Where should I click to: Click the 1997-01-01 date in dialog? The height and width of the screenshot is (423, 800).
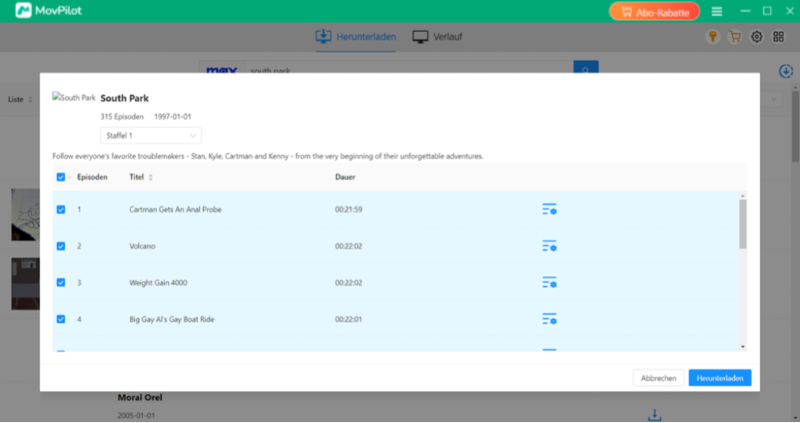pyautogui.click(x=172, y=117)
